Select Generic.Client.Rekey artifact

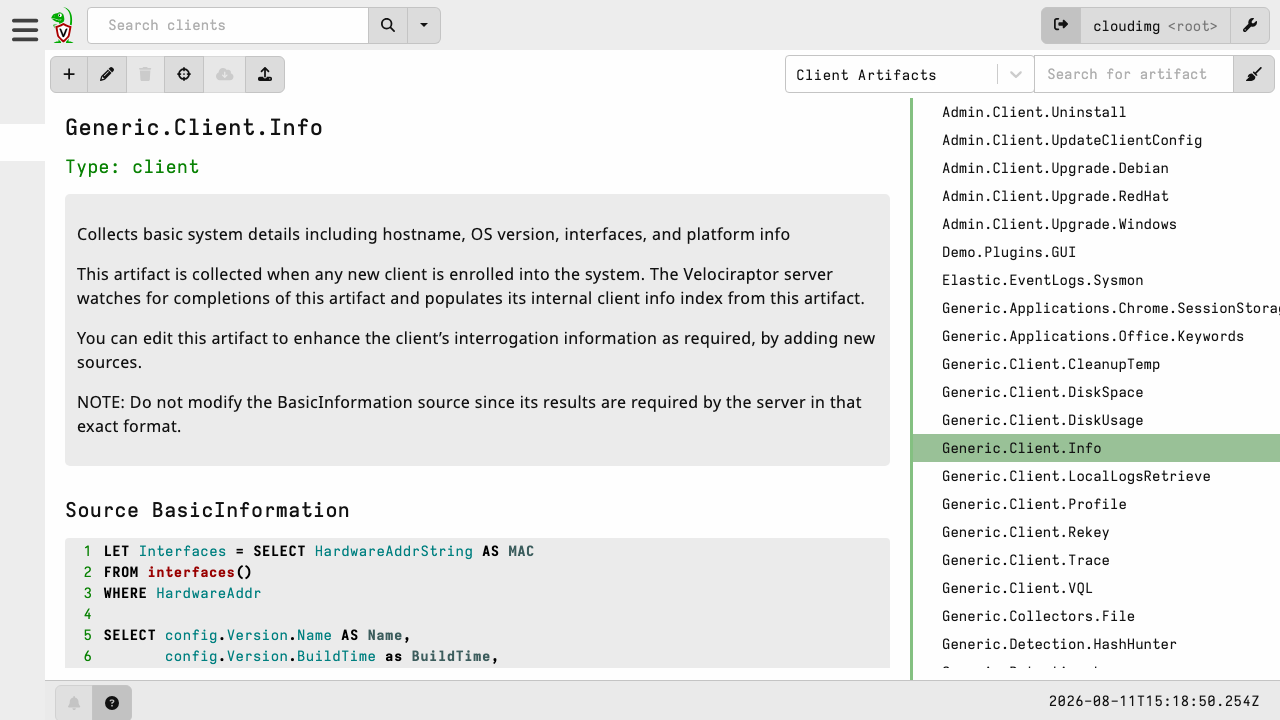coord(1096,532)
